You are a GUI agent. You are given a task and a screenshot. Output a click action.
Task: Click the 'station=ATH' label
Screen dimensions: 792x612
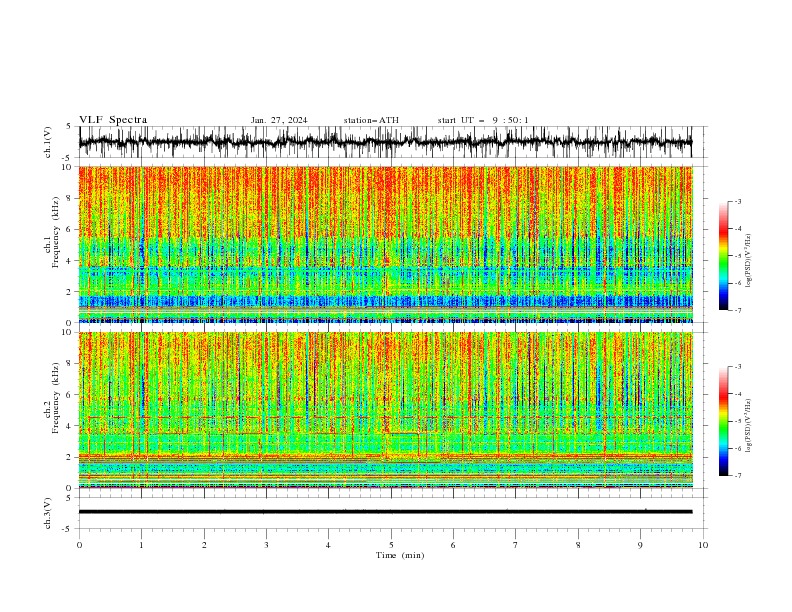[x=371, y=120]
